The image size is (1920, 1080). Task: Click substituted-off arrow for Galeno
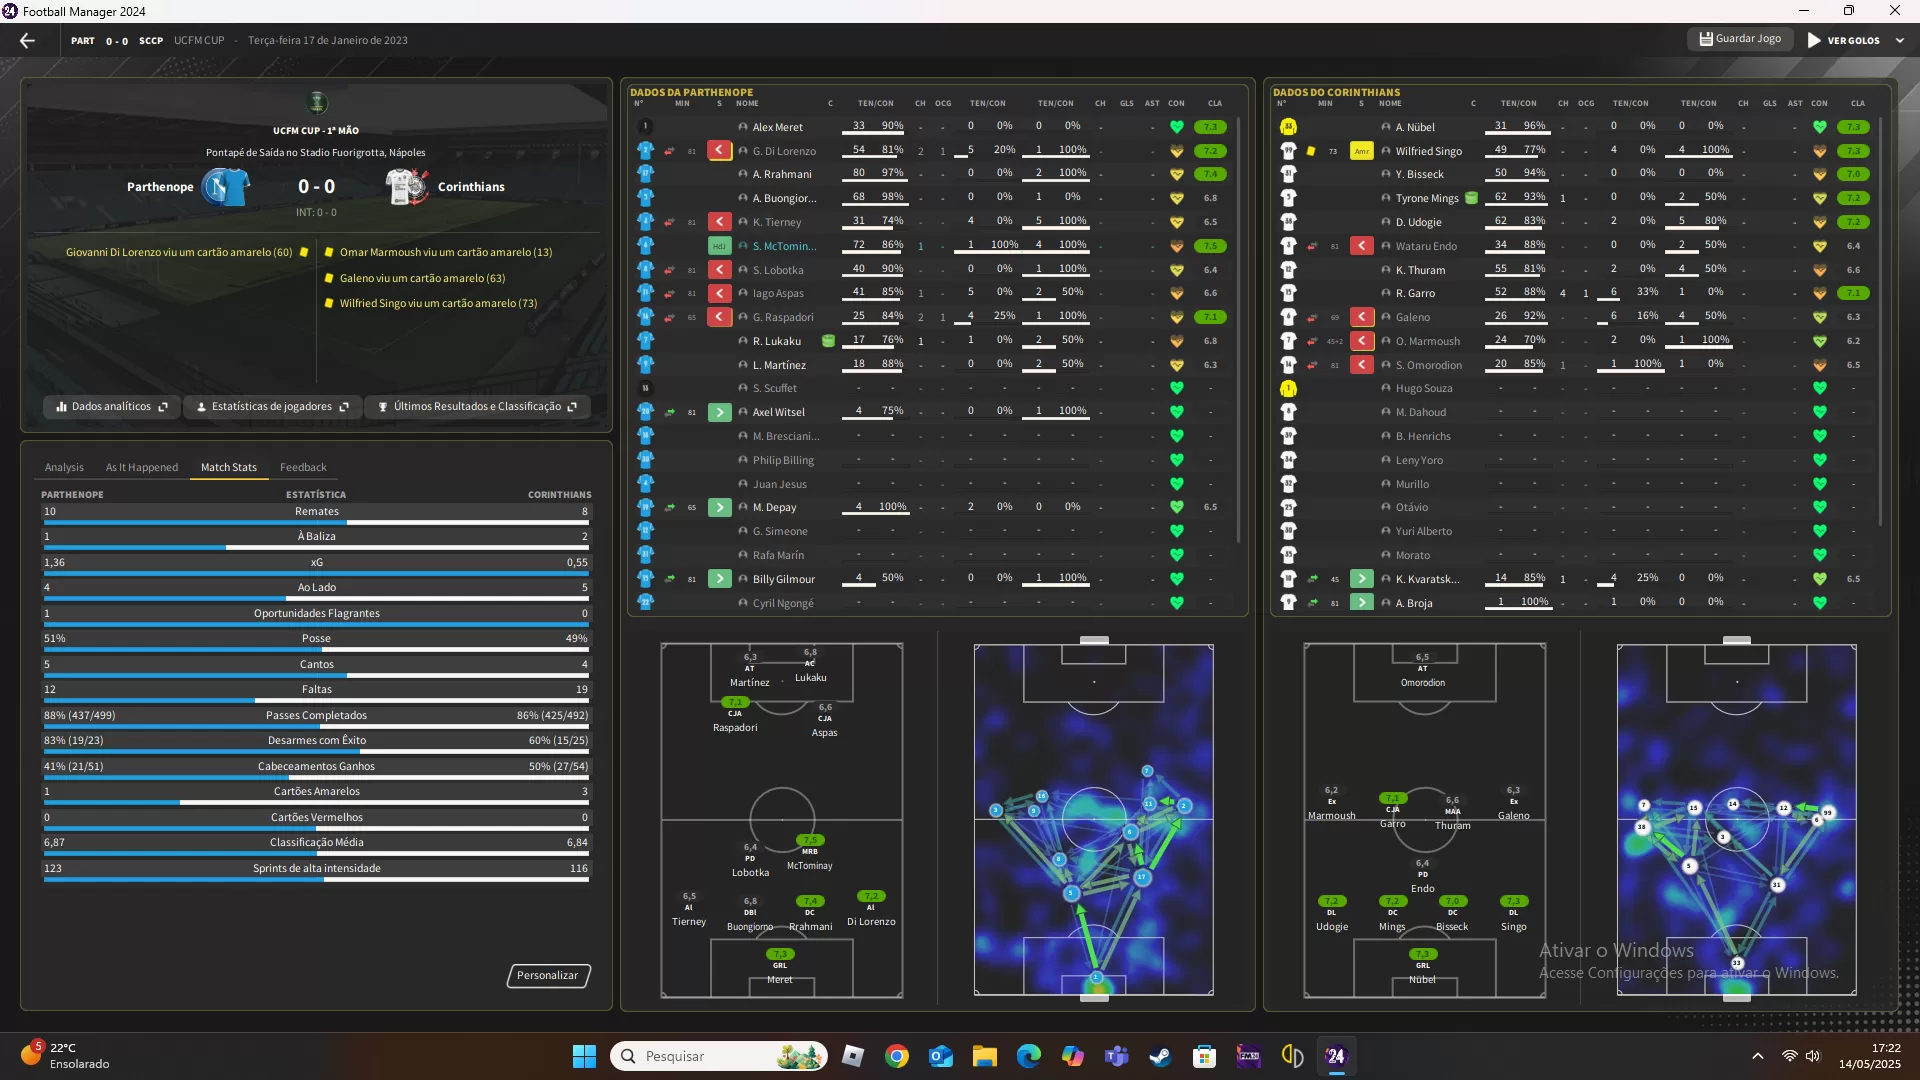pyautogui.click(x=1362, y=317)
